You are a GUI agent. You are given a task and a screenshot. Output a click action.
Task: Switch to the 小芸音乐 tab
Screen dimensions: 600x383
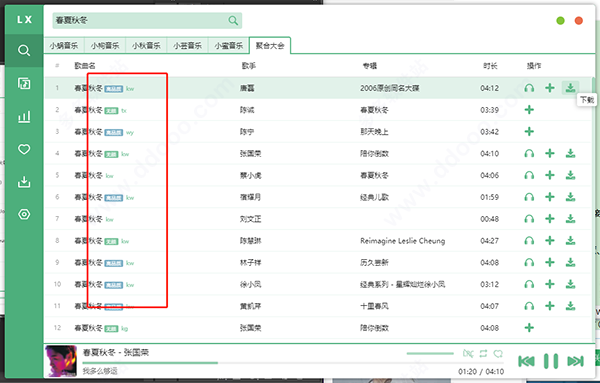click(187, 46)
